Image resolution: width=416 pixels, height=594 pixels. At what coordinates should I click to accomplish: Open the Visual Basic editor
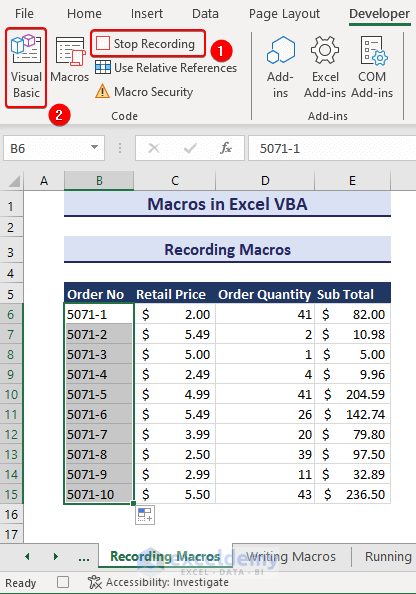coord(26,68)
